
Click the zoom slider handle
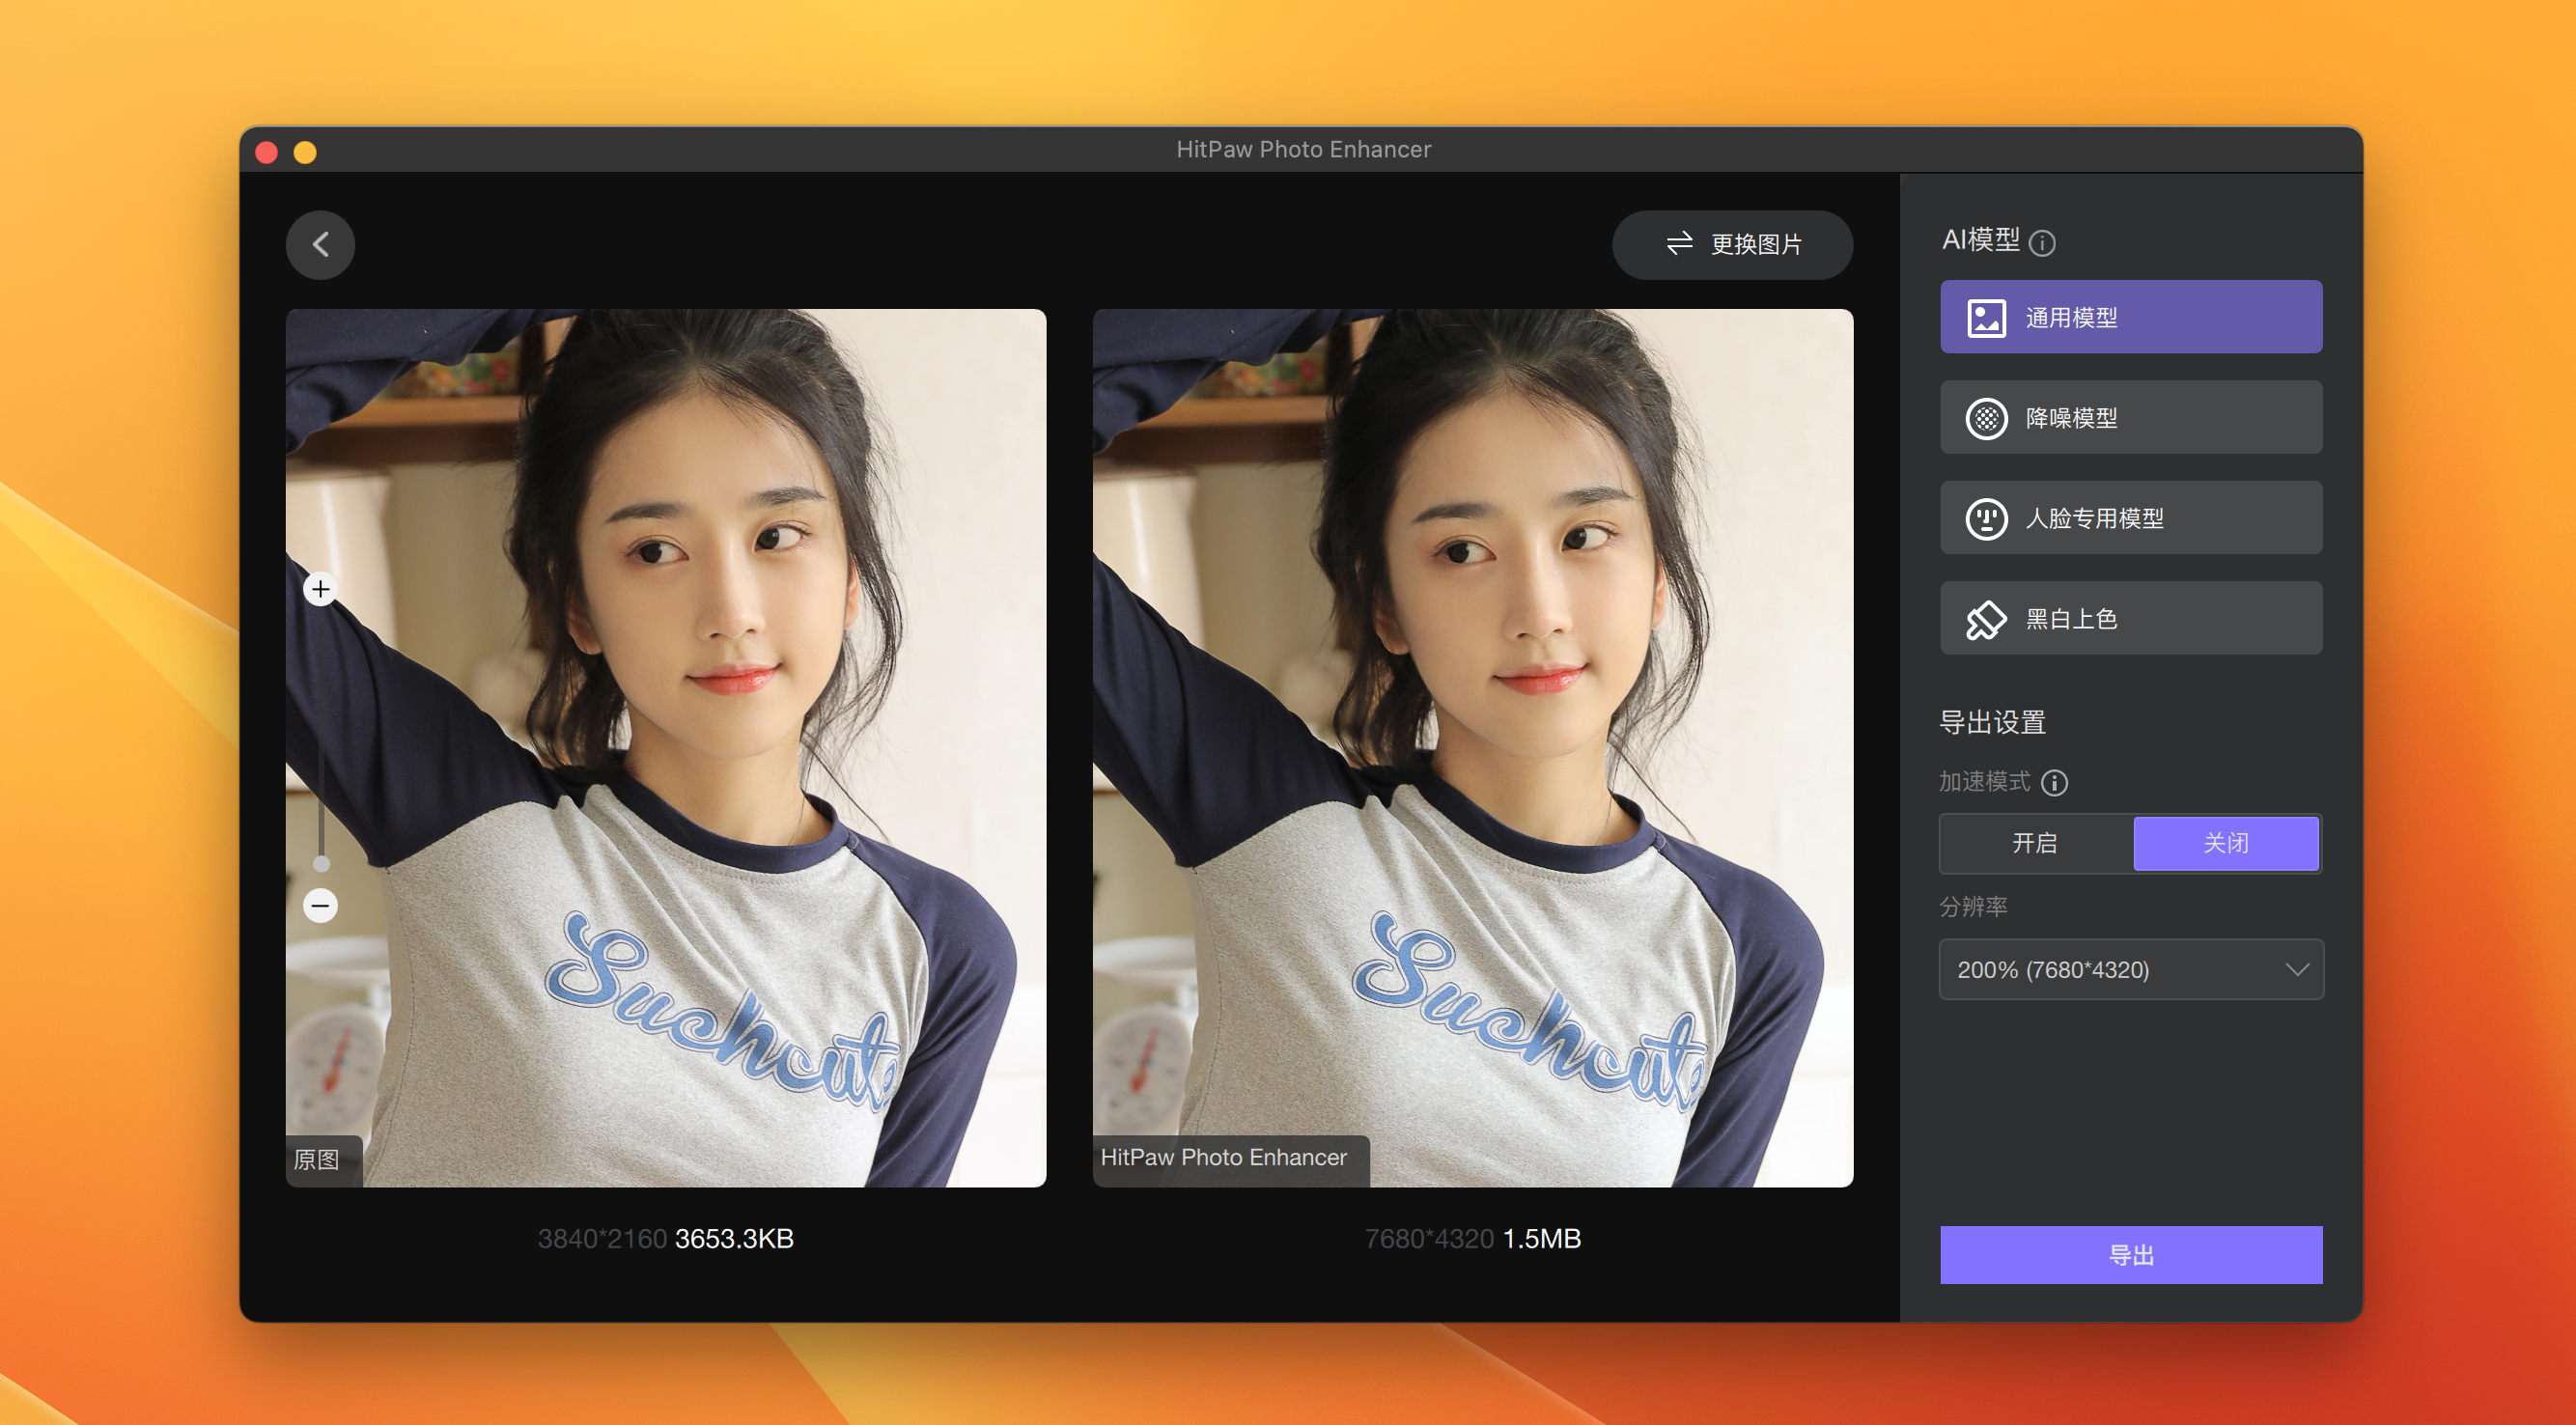pos(321,863)
